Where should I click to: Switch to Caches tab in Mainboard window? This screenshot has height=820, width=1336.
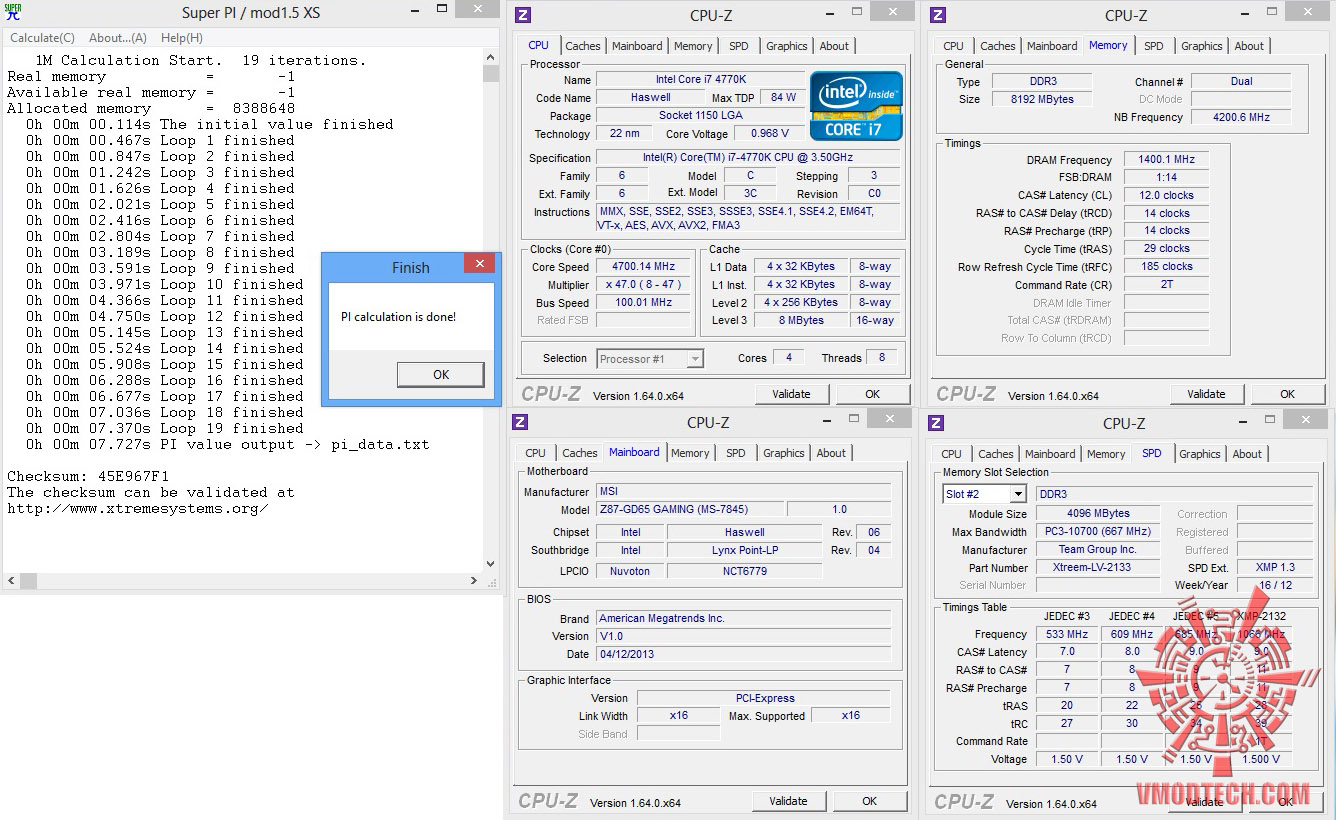point(580,453)
